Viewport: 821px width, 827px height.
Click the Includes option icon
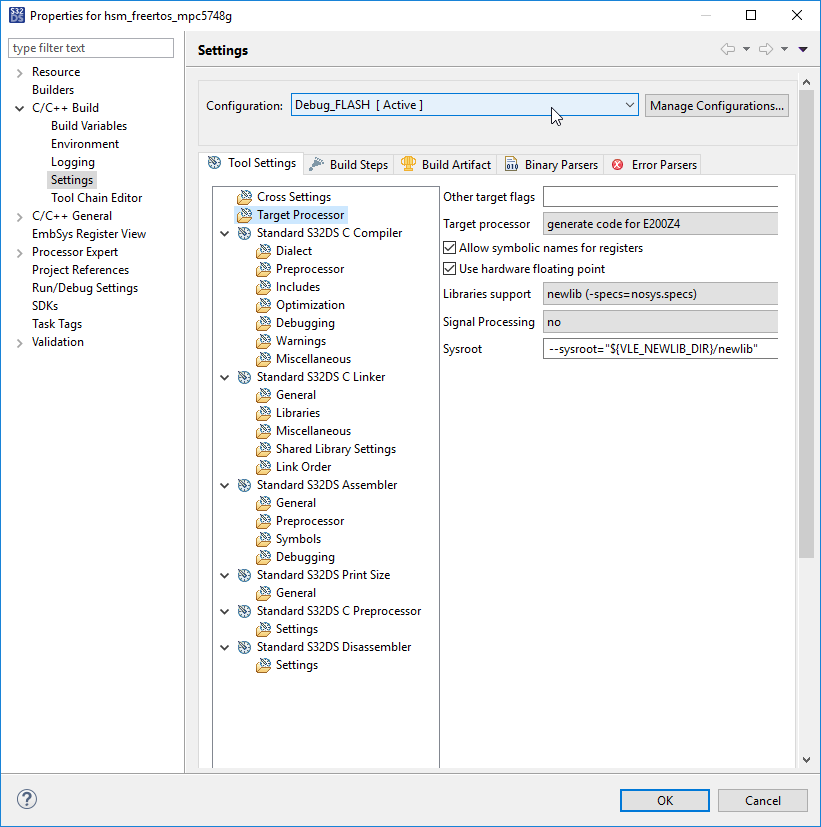264,287
